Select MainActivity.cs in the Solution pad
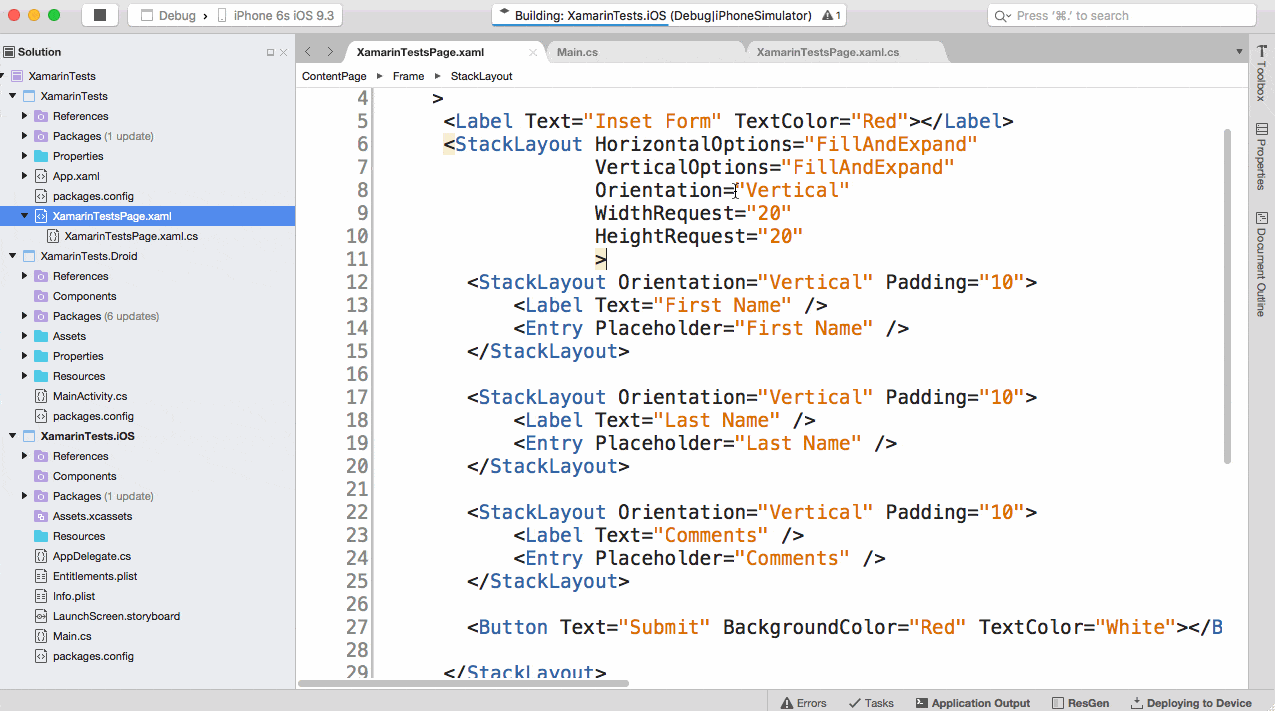 (x=90, y=396)
